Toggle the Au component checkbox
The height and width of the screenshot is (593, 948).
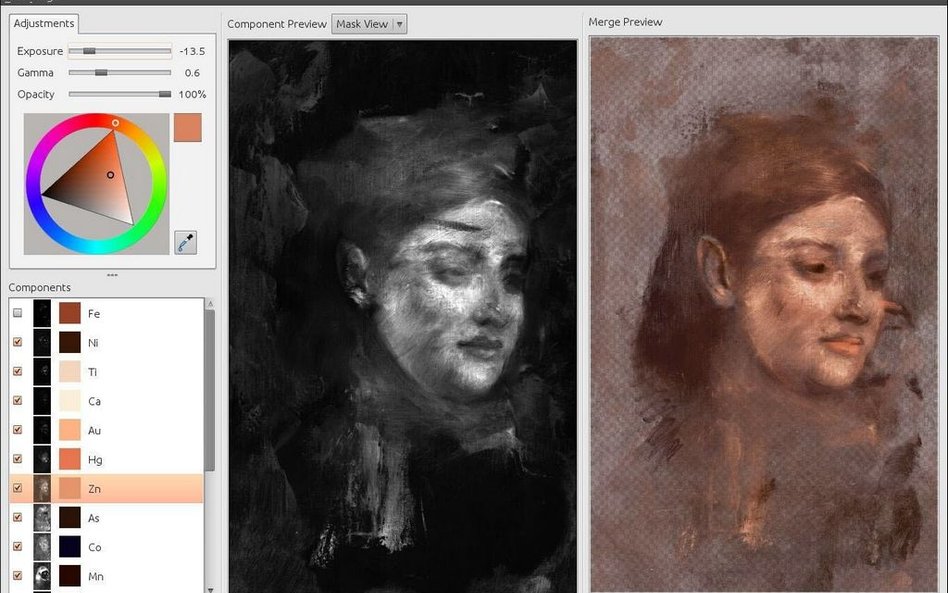click(18, 430)
